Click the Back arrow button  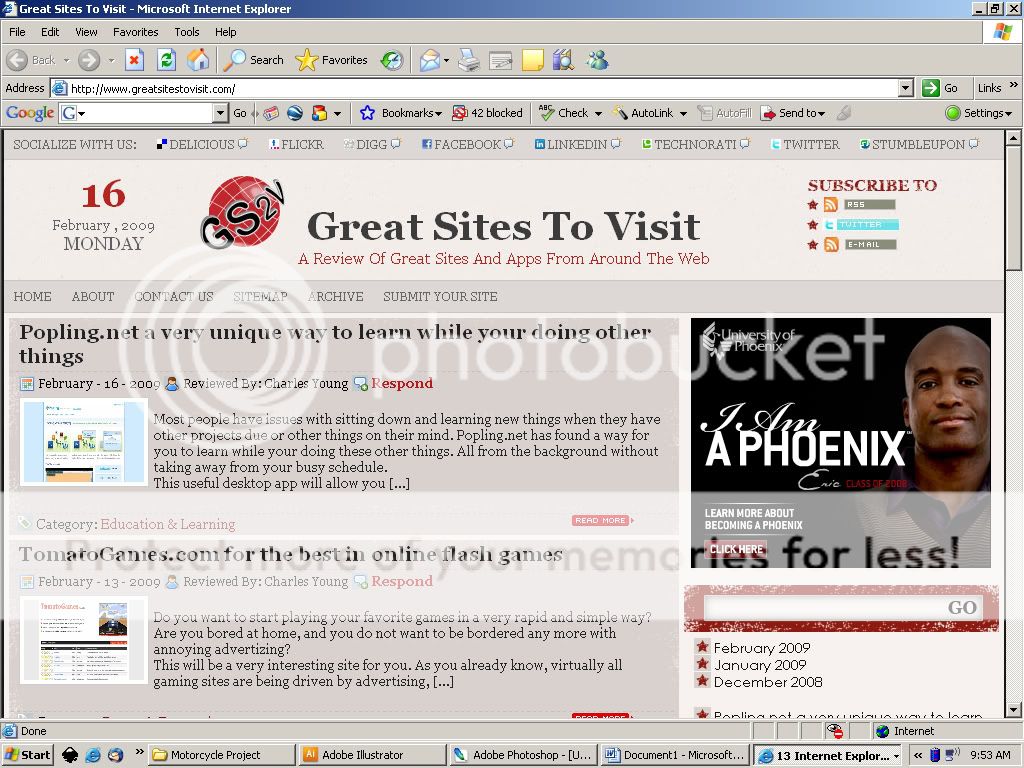[x=31, y=61]
